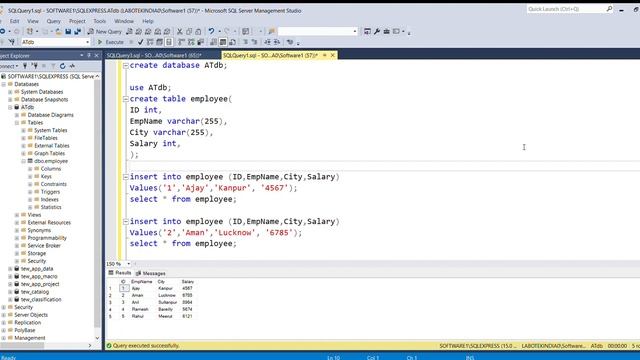Select the tew_catalog database

coord(35,292)
